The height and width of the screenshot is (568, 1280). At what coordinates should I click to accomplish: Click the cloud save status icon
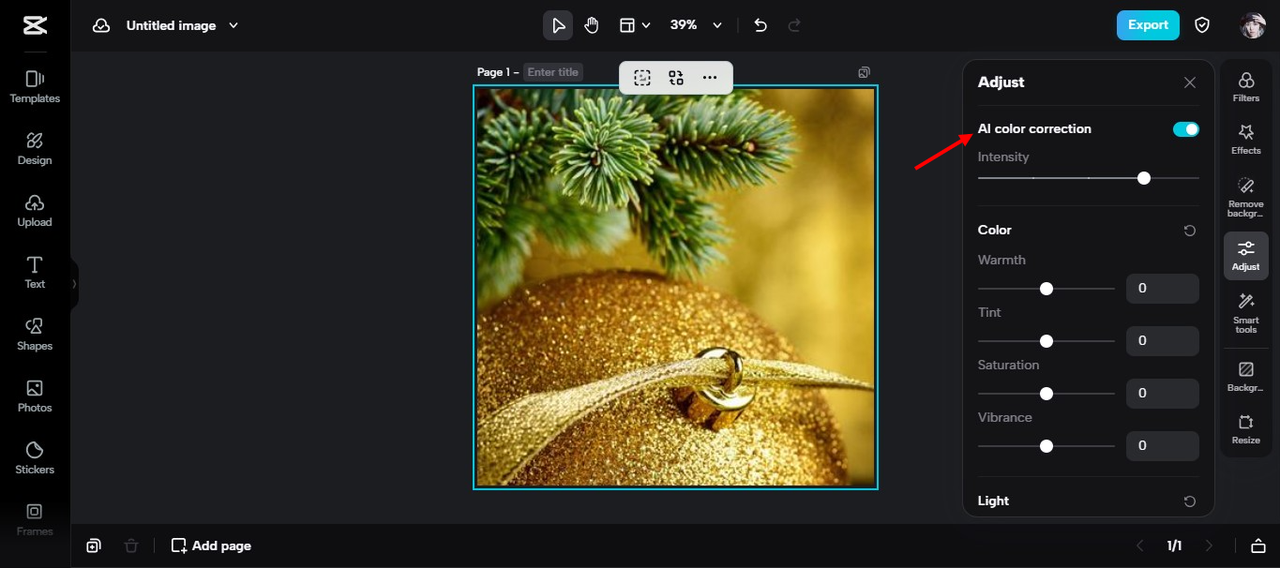pyautogui.click(x=101, y=25)
